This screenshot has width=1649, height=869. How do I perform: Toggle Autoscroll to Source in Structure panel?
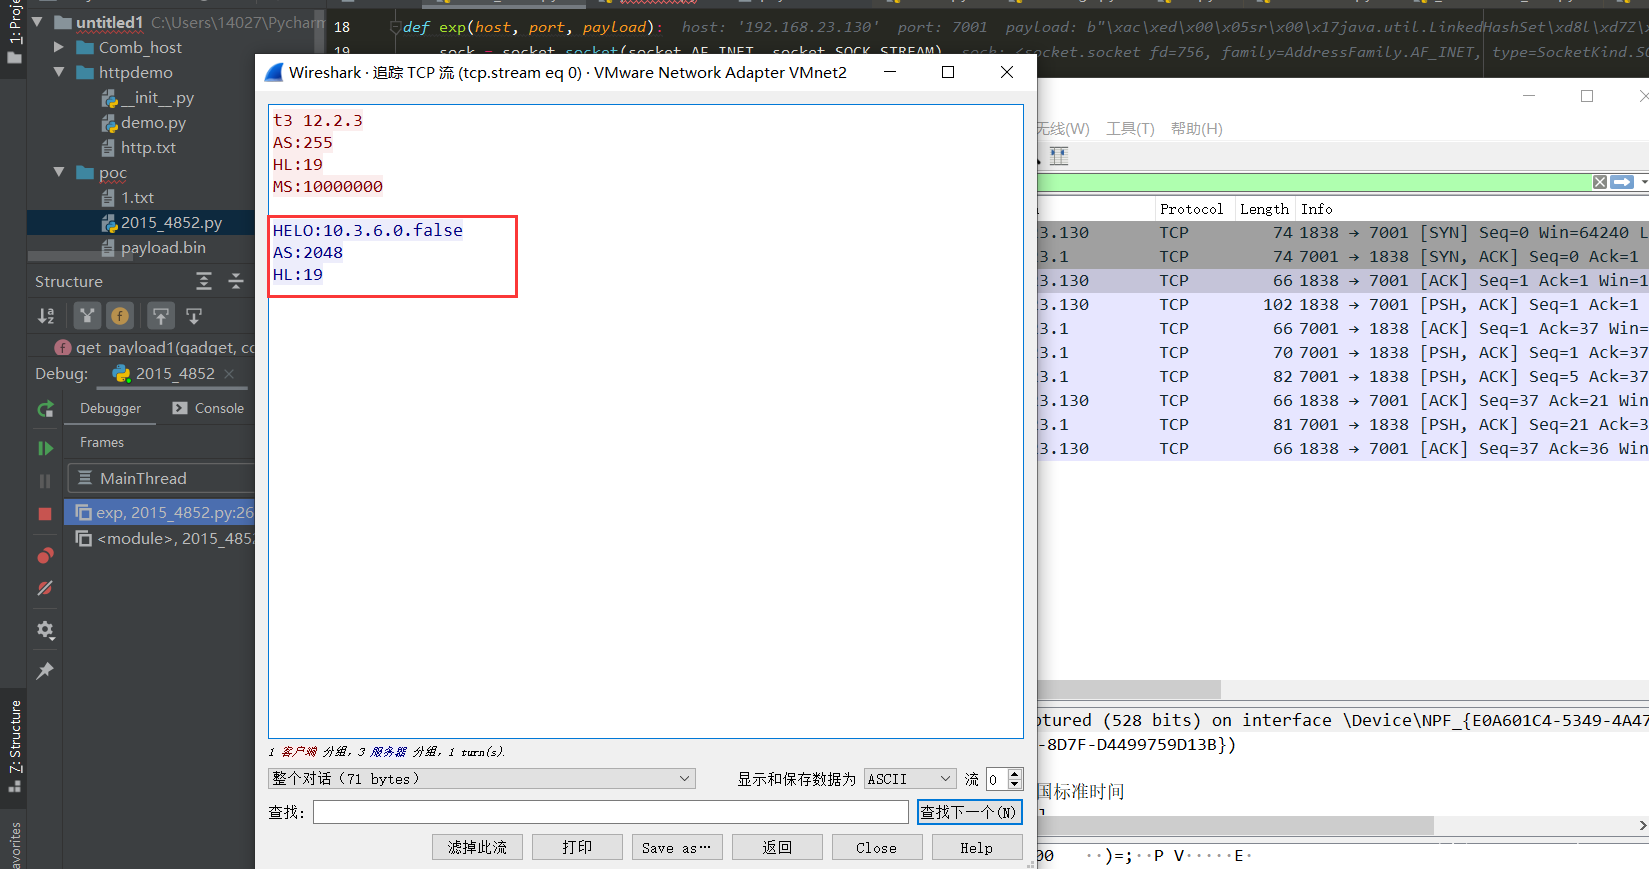[160, 316]
